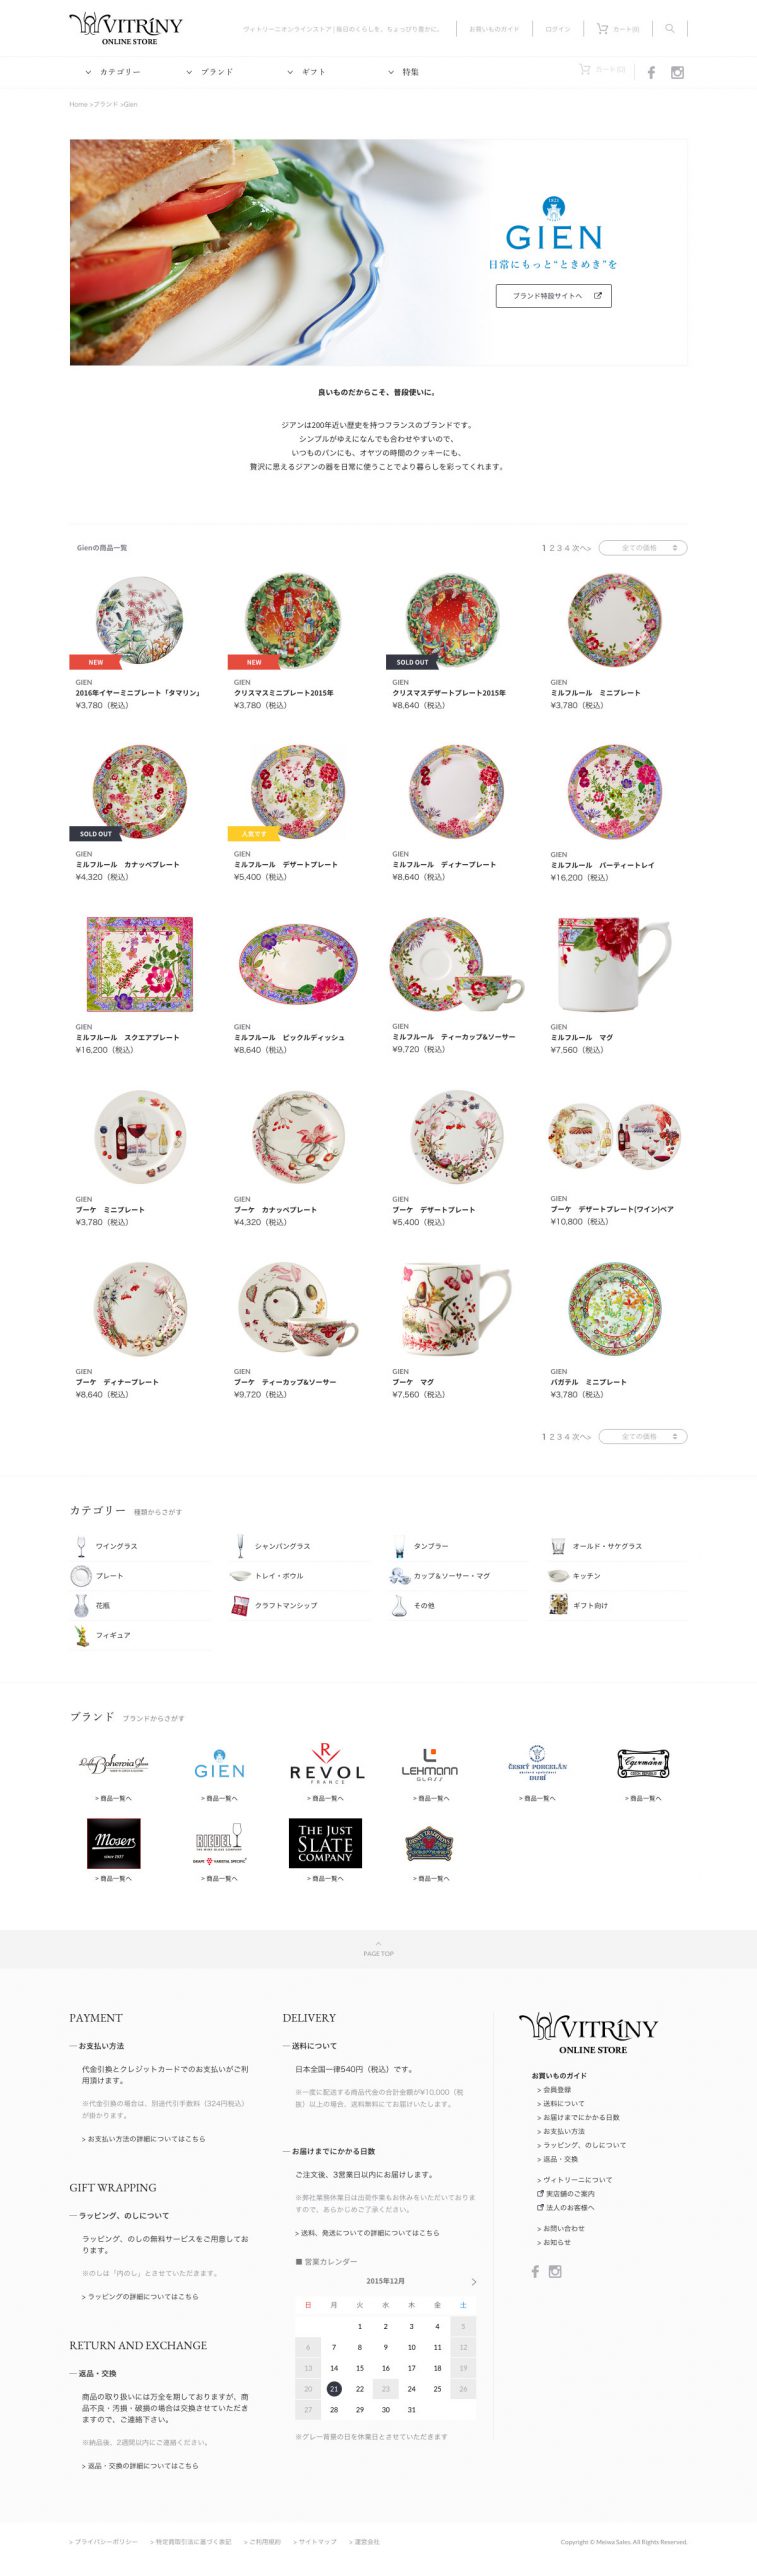
Task: Click the footer Instagram icon
Action: tap(555, 2271)
